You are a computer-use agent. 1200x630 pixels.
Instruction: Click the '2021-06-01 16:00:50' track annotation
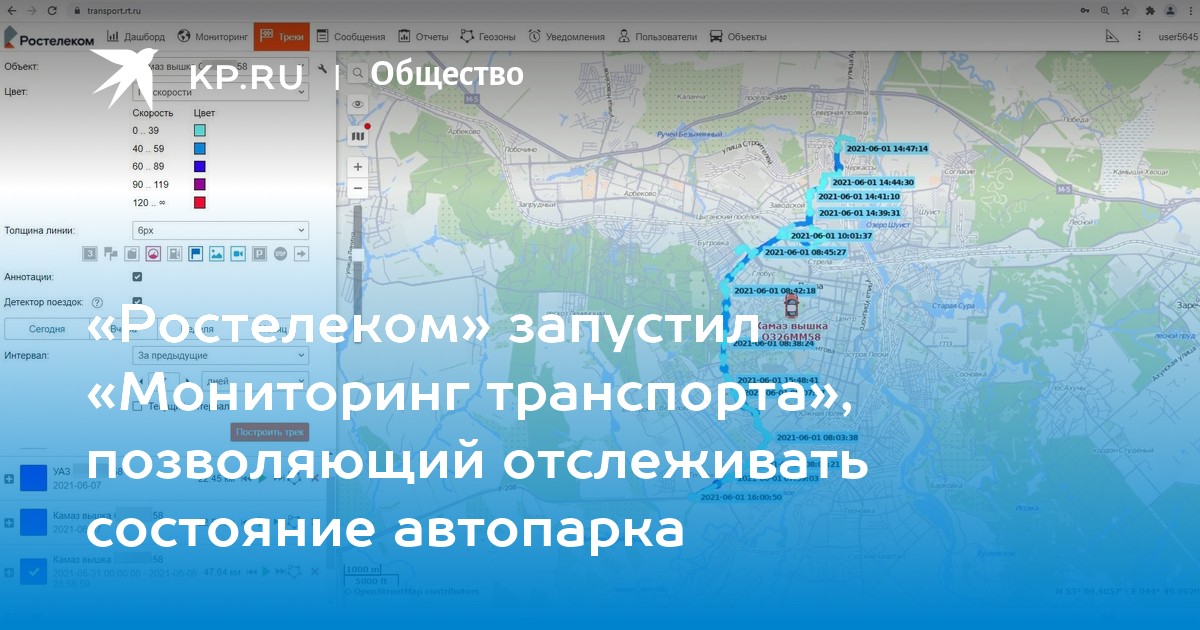coord(740,496)
